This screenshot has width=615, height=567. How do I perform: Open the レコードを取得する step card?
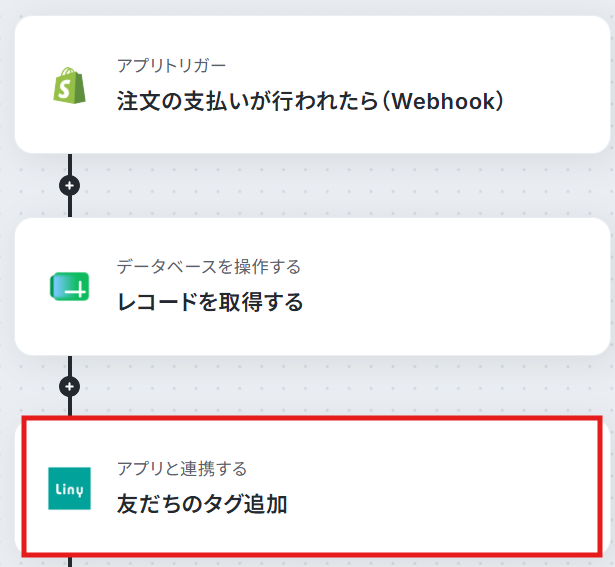(313, 287)
